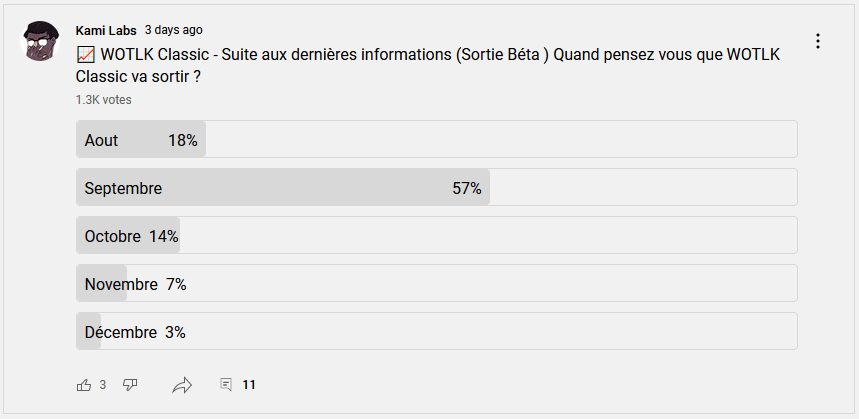Click the like count number 3

(103, 385)
